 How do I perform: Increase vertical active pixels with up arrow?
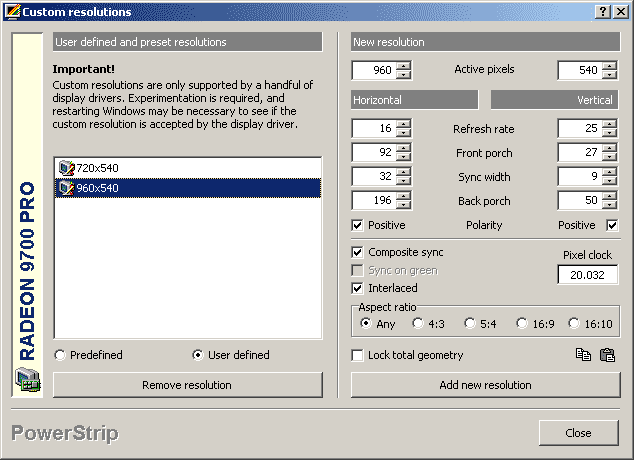pos(609,66)
